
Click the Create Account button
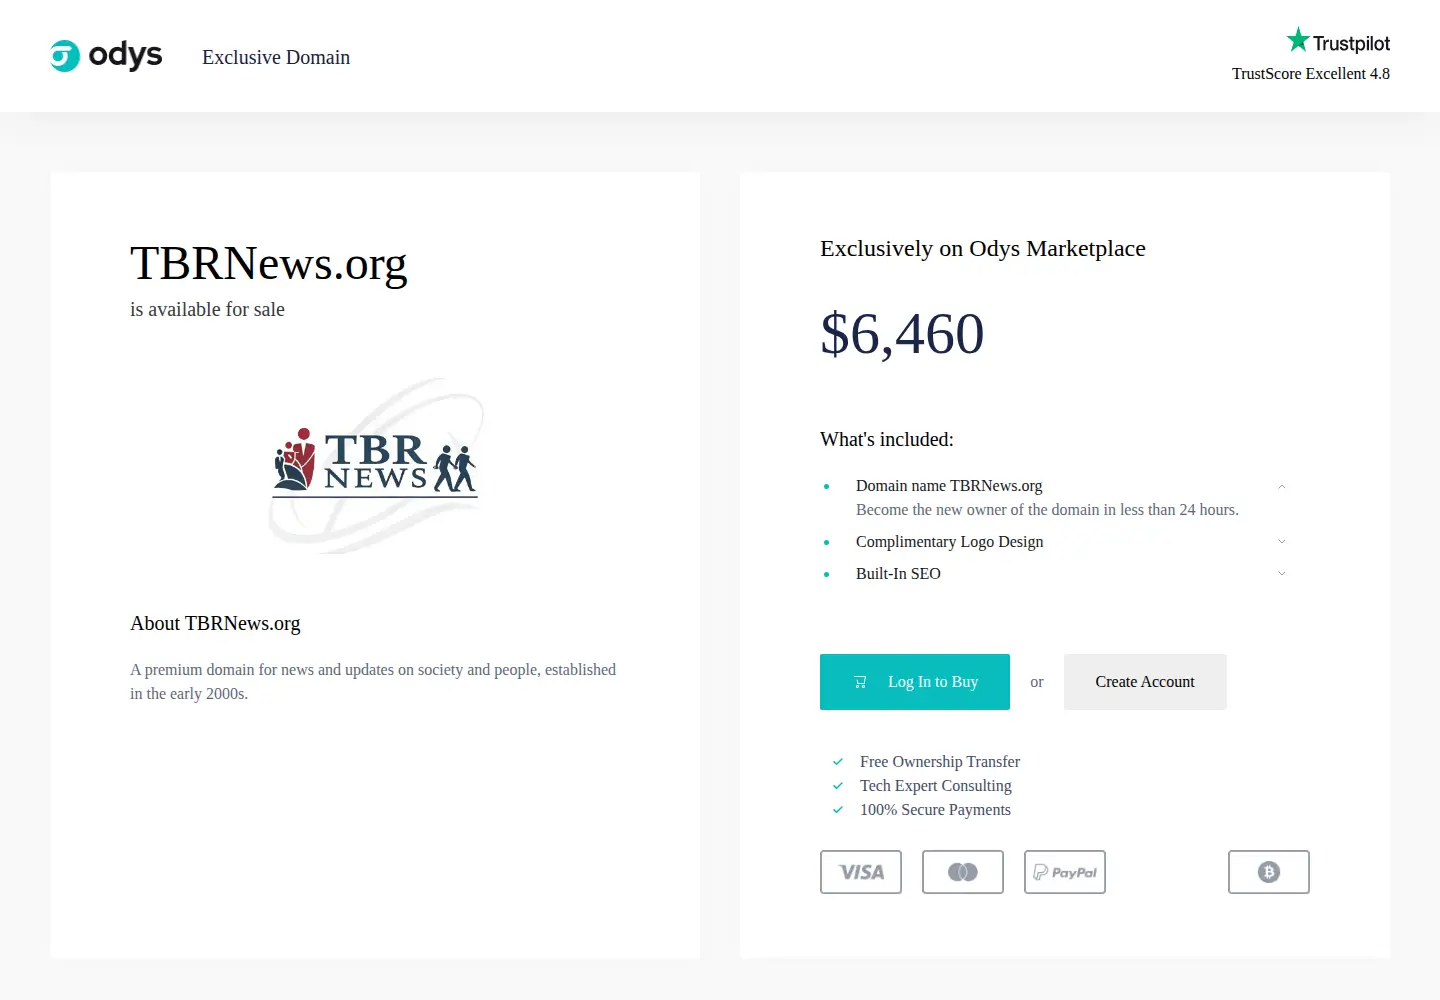pyautogui.click(x=1145, y=682)
